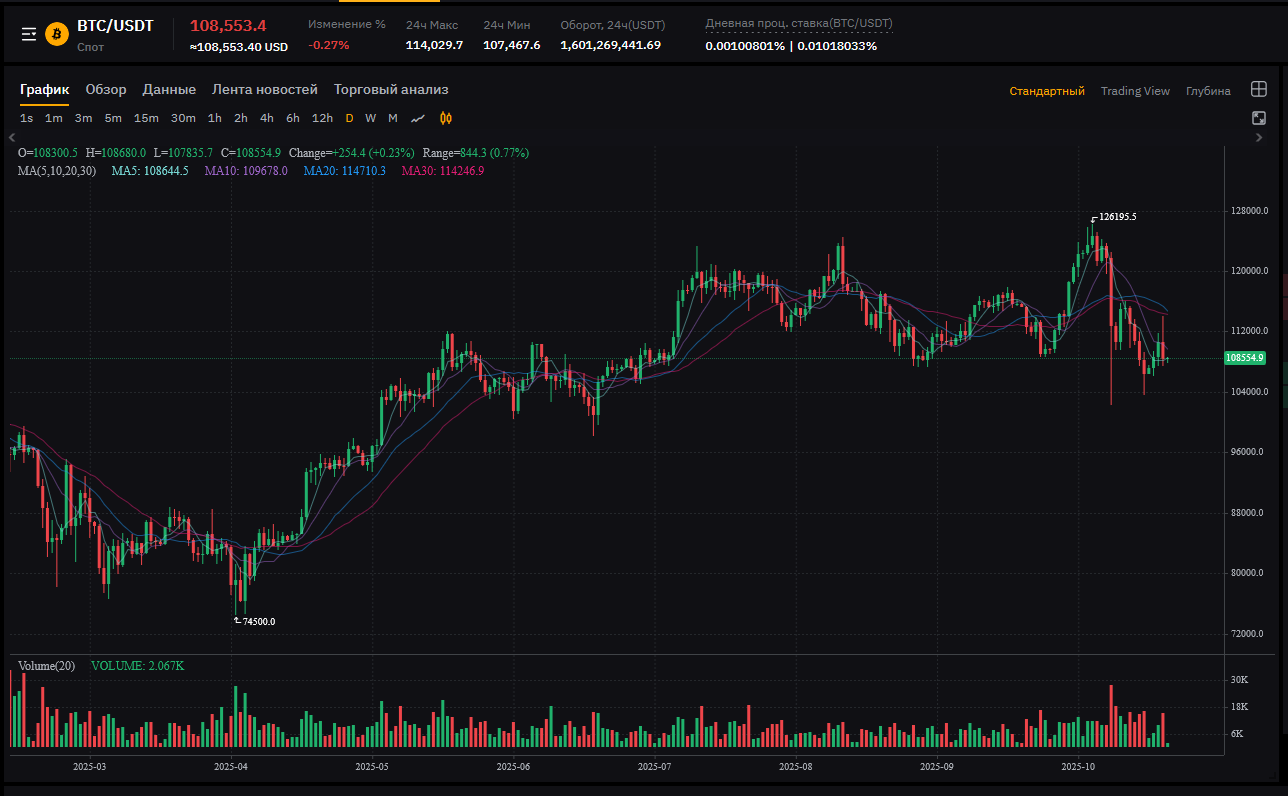Switch to Trading View chart mode
1288x796 pixels.
click(1135, 91)
